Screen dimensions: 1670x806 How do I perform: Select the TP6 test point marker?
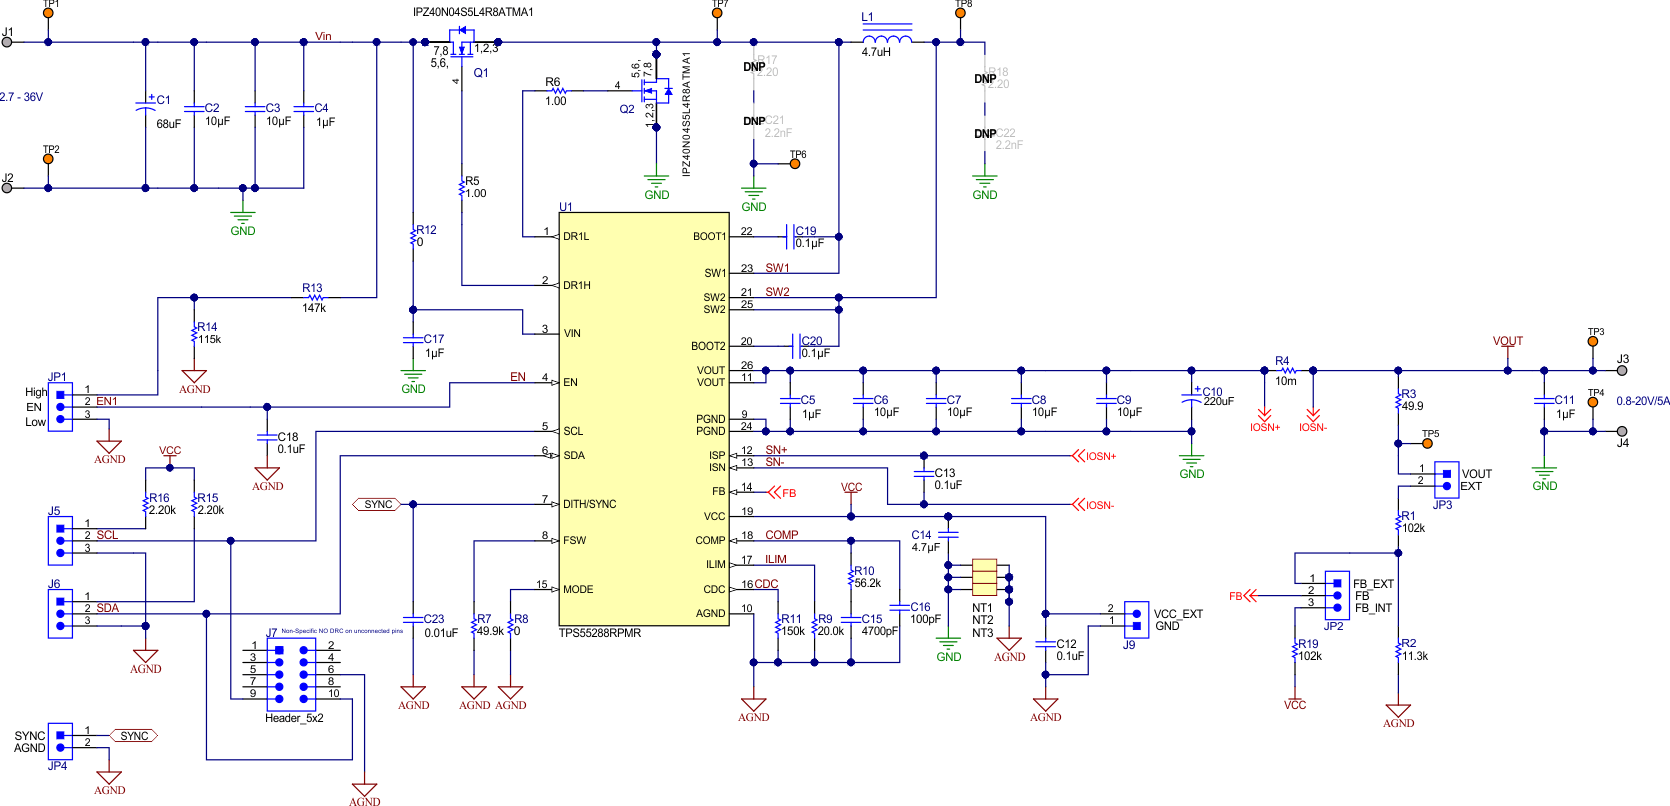pyautogui.click(x=796, y=164)
